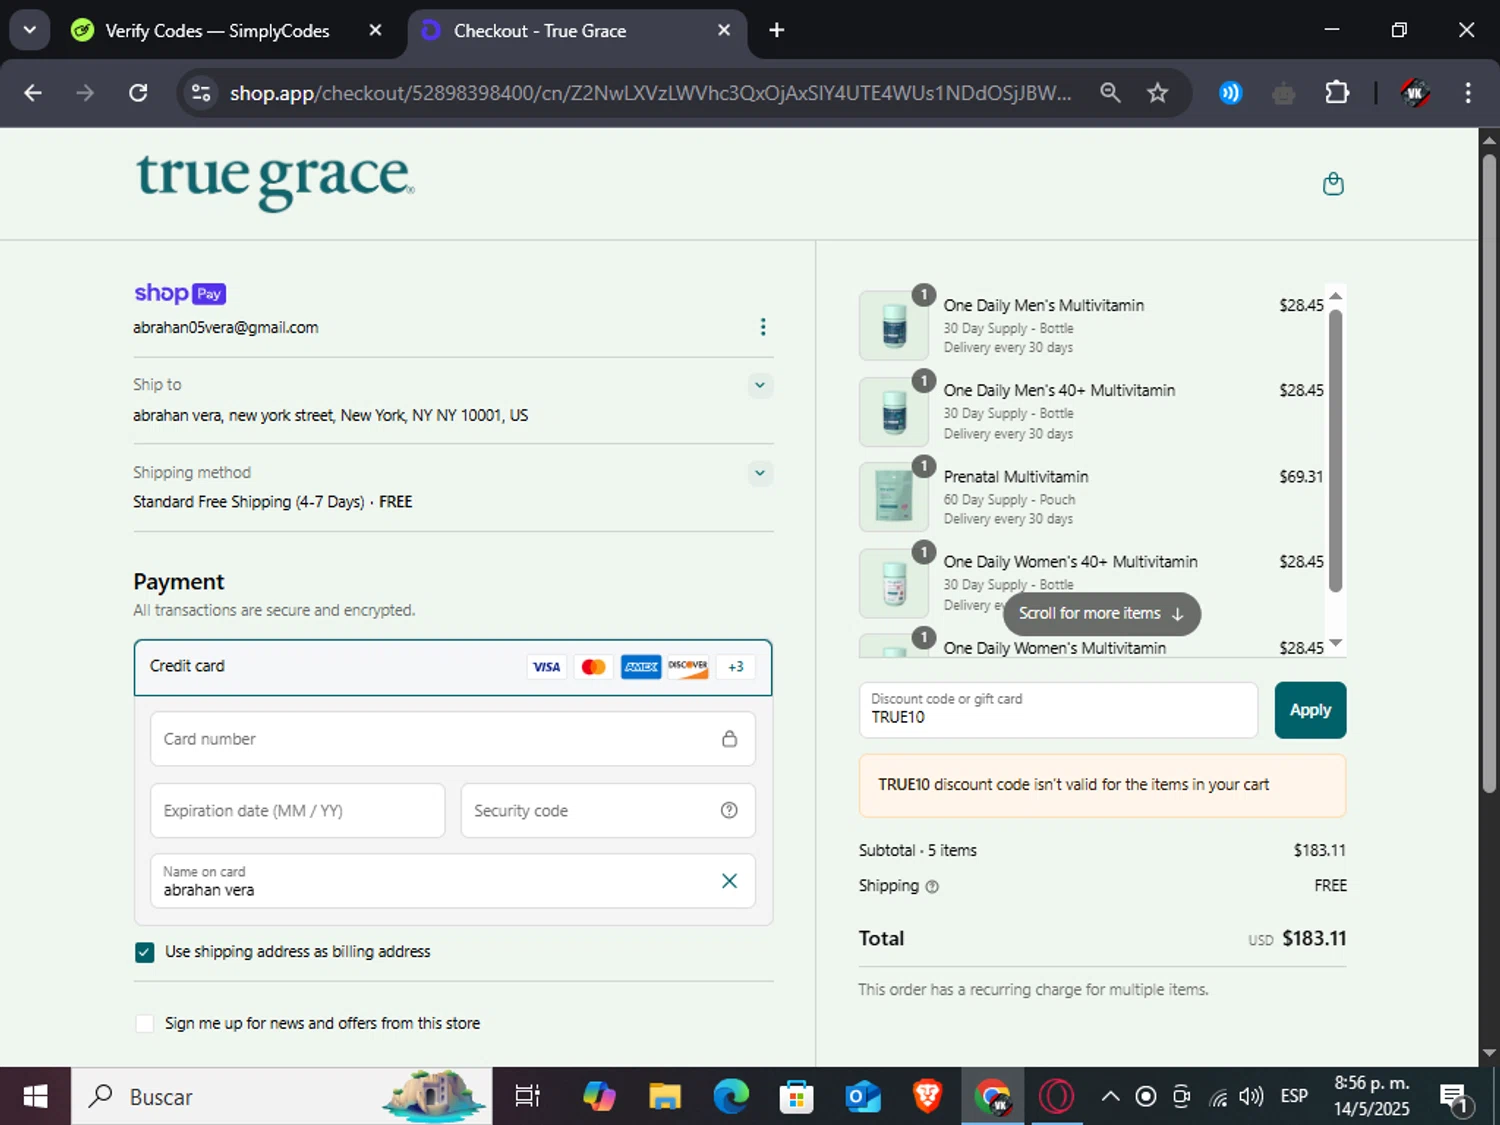
Task: Launch Brave browser from taskbar
Action: tap(927, 1097)
